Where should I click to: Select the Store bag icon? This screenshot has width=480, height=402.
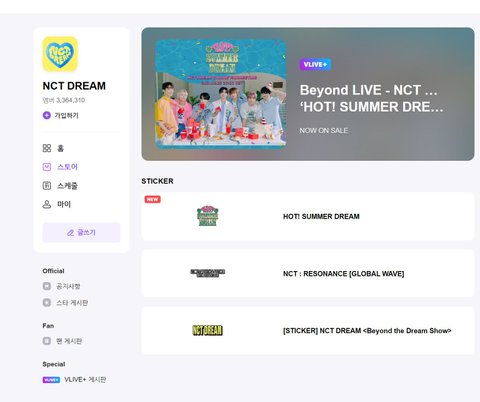(x=47, y=167)
